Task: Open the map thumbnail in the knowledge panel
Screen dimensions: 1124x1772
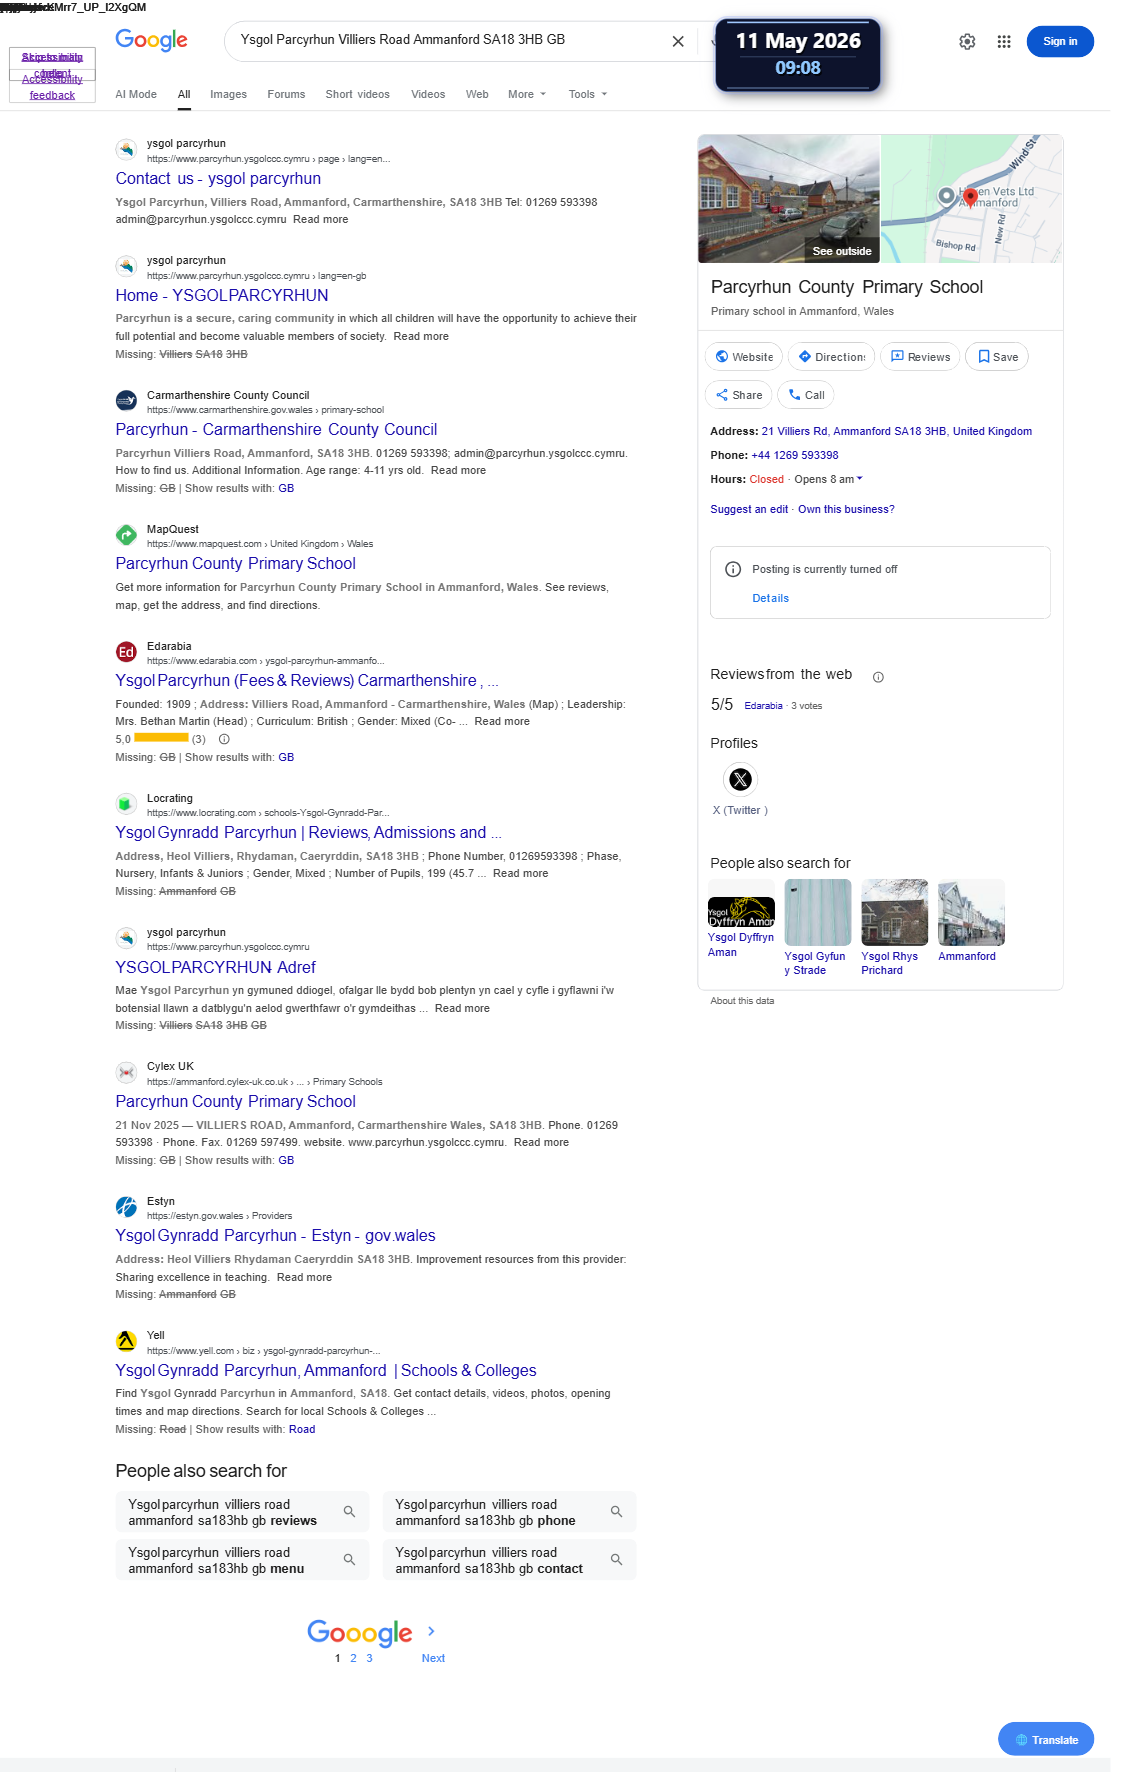Action: 971,199
